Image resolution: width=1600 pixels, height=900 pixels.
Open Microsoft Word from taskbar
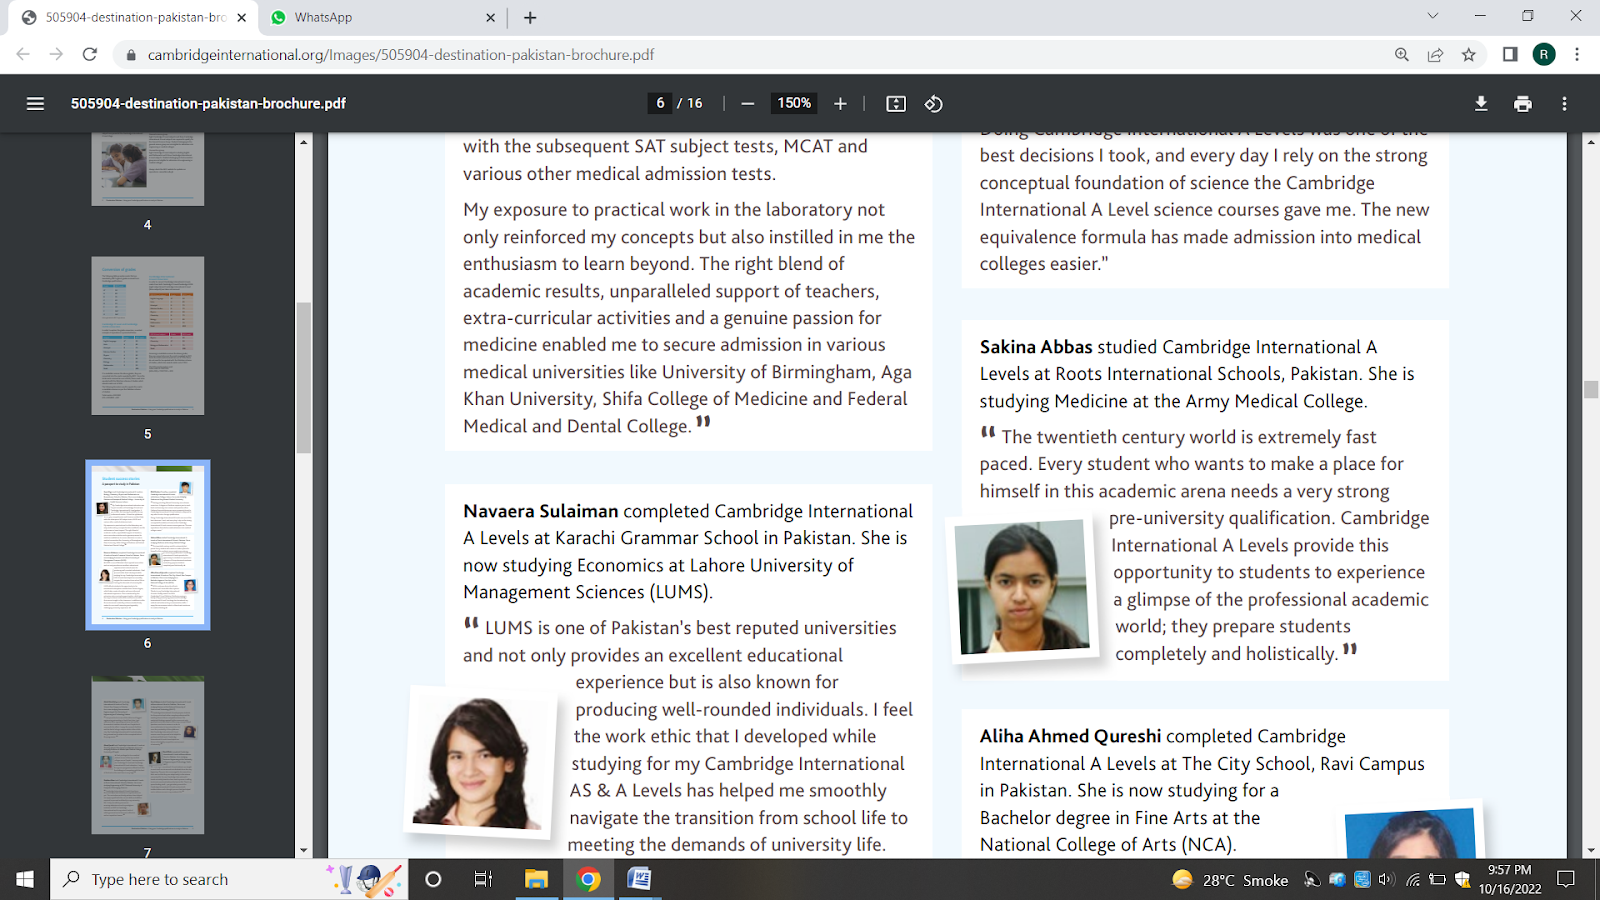click(x=639, y=879)
